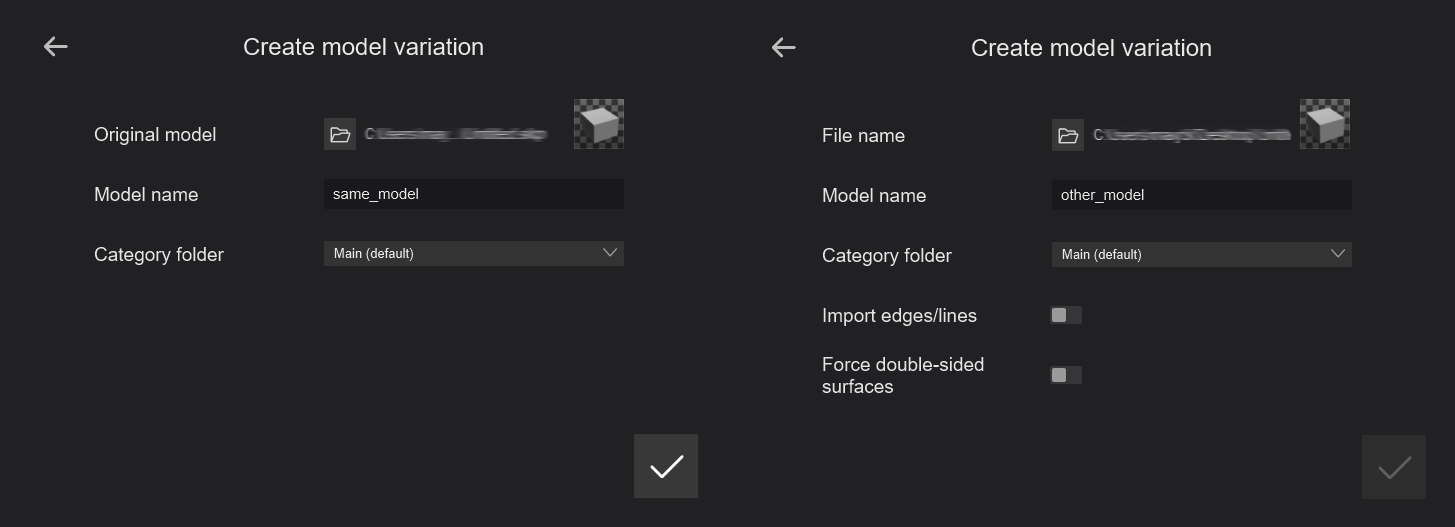Go back from the Original model panel
The height and width of the screenshot is (527, 1455).
click(x=56, y=46)
